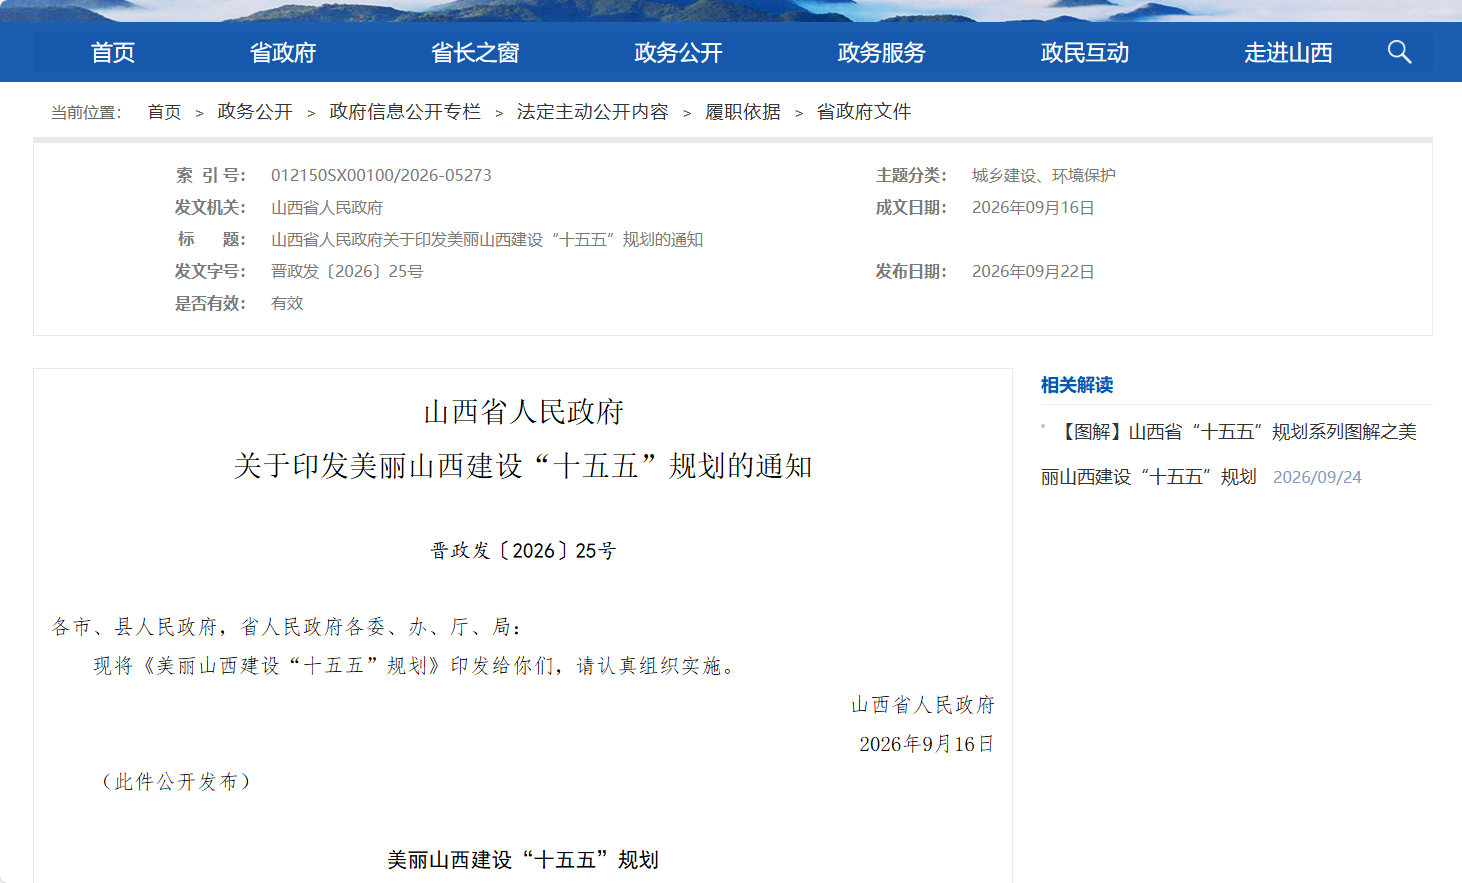Open the 省政府 navigation menu item
1462x883 pixels.
tap(283, 53)
